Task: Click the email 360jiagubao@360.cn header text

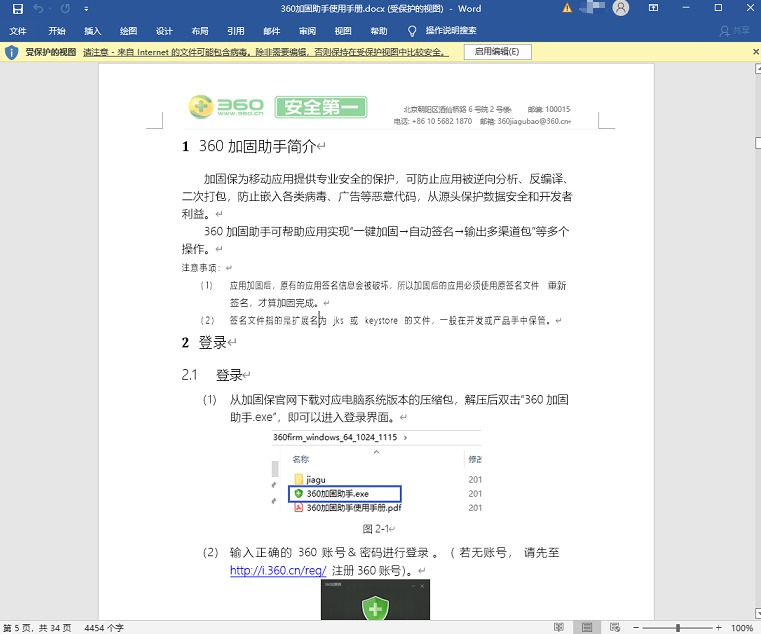Action: 533,121
